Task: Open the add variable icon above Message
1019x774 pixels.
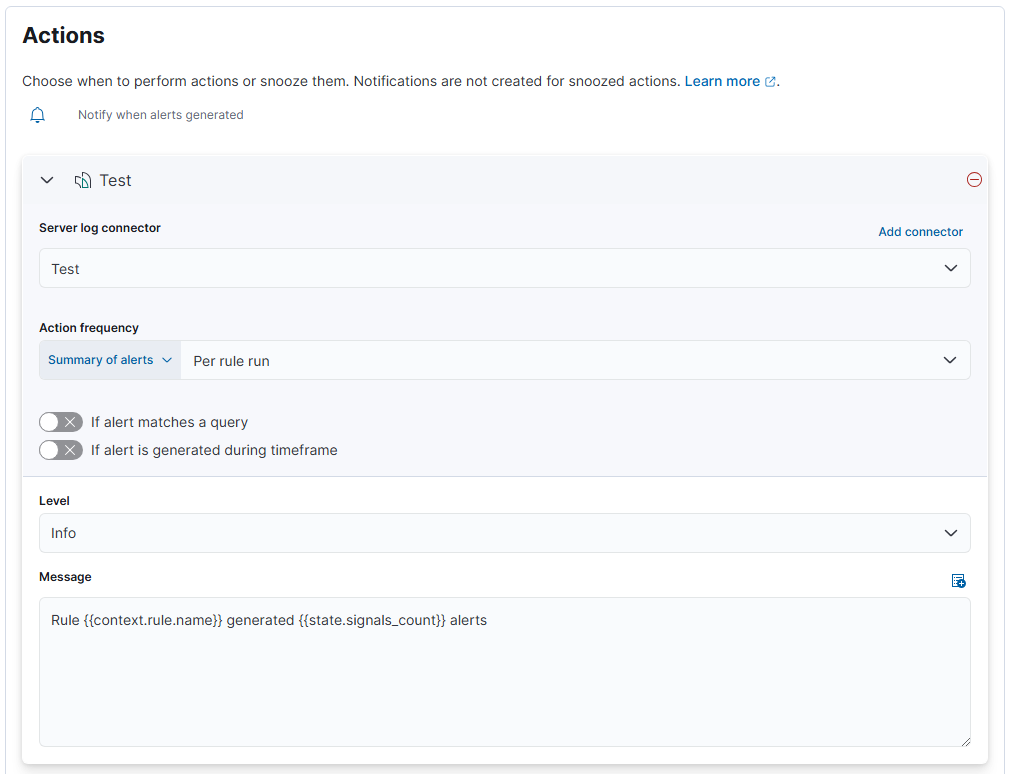Action: click(x=958, y=581)
